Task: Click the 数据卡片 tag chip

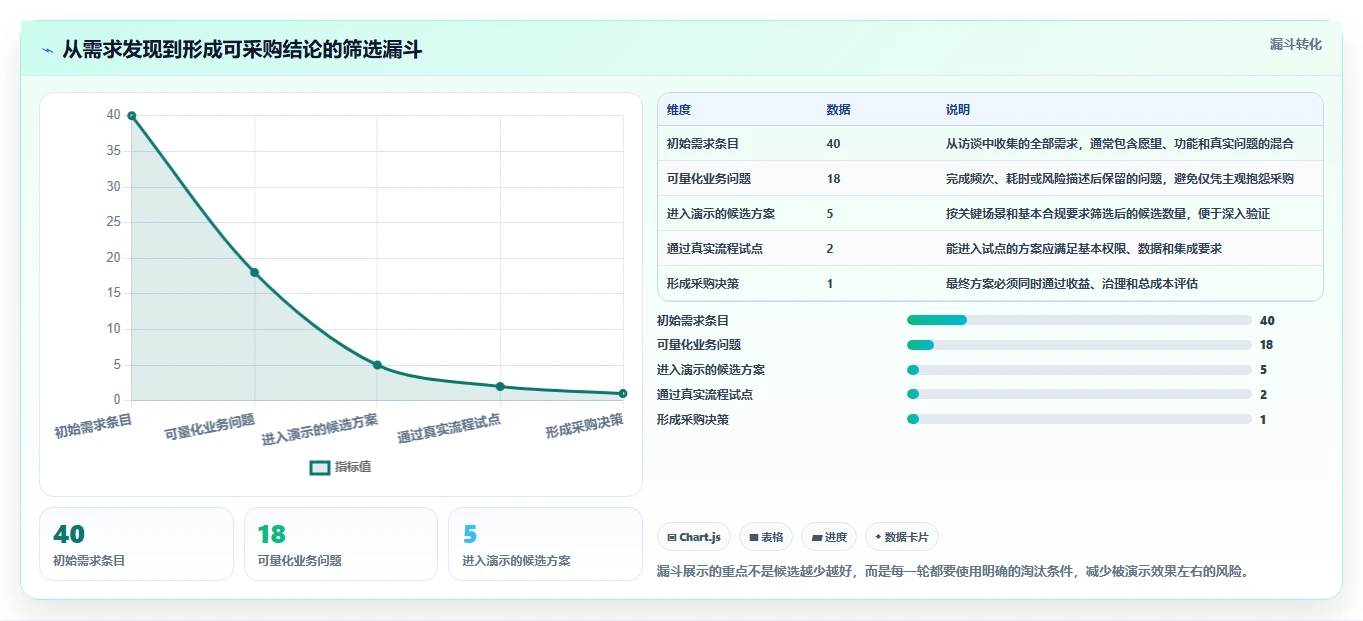Action: click(902, 537)
